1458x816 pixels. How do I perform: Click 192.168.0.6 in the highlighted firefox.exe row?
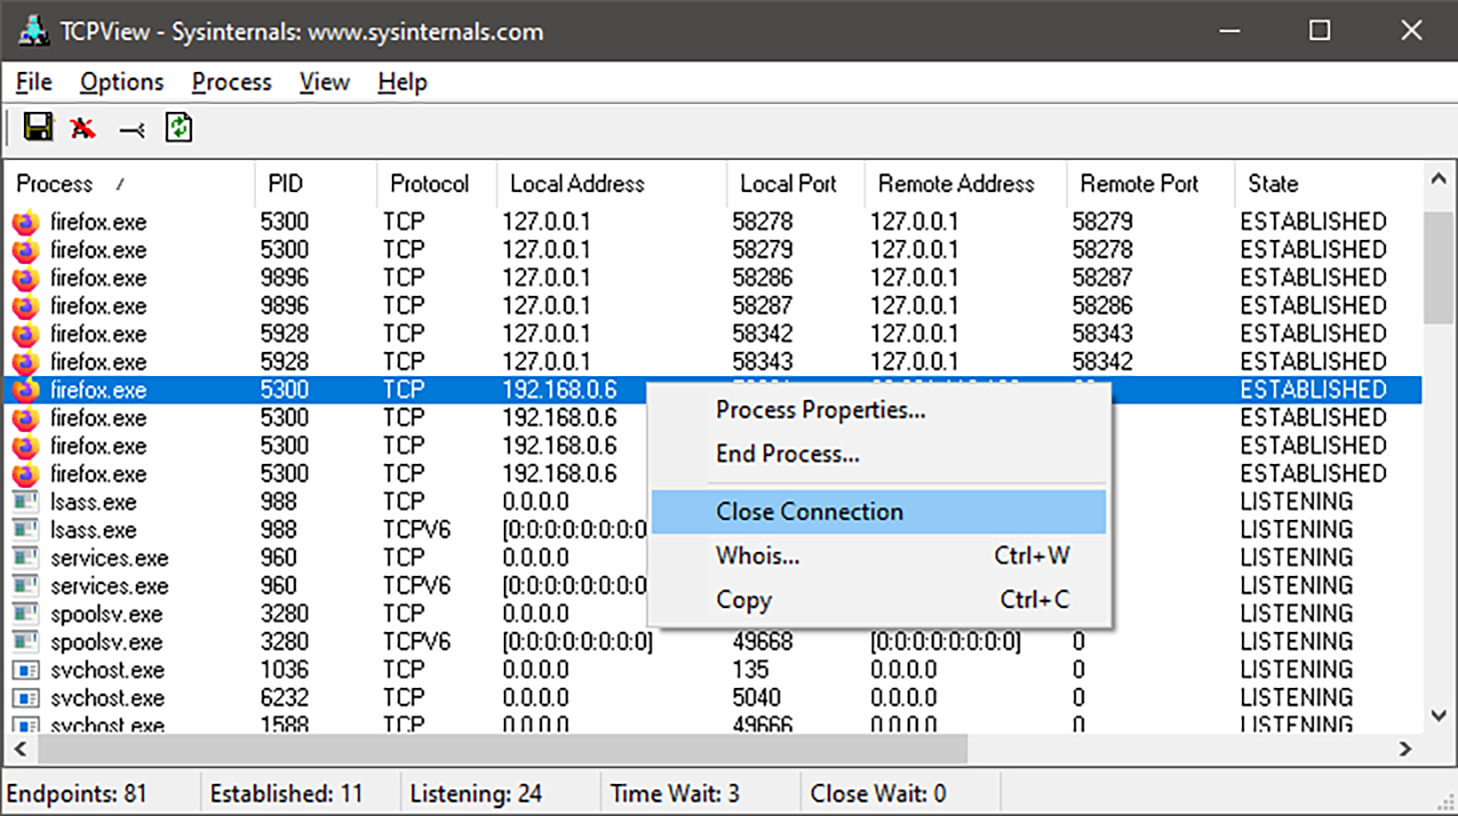[x=560, y=390]
